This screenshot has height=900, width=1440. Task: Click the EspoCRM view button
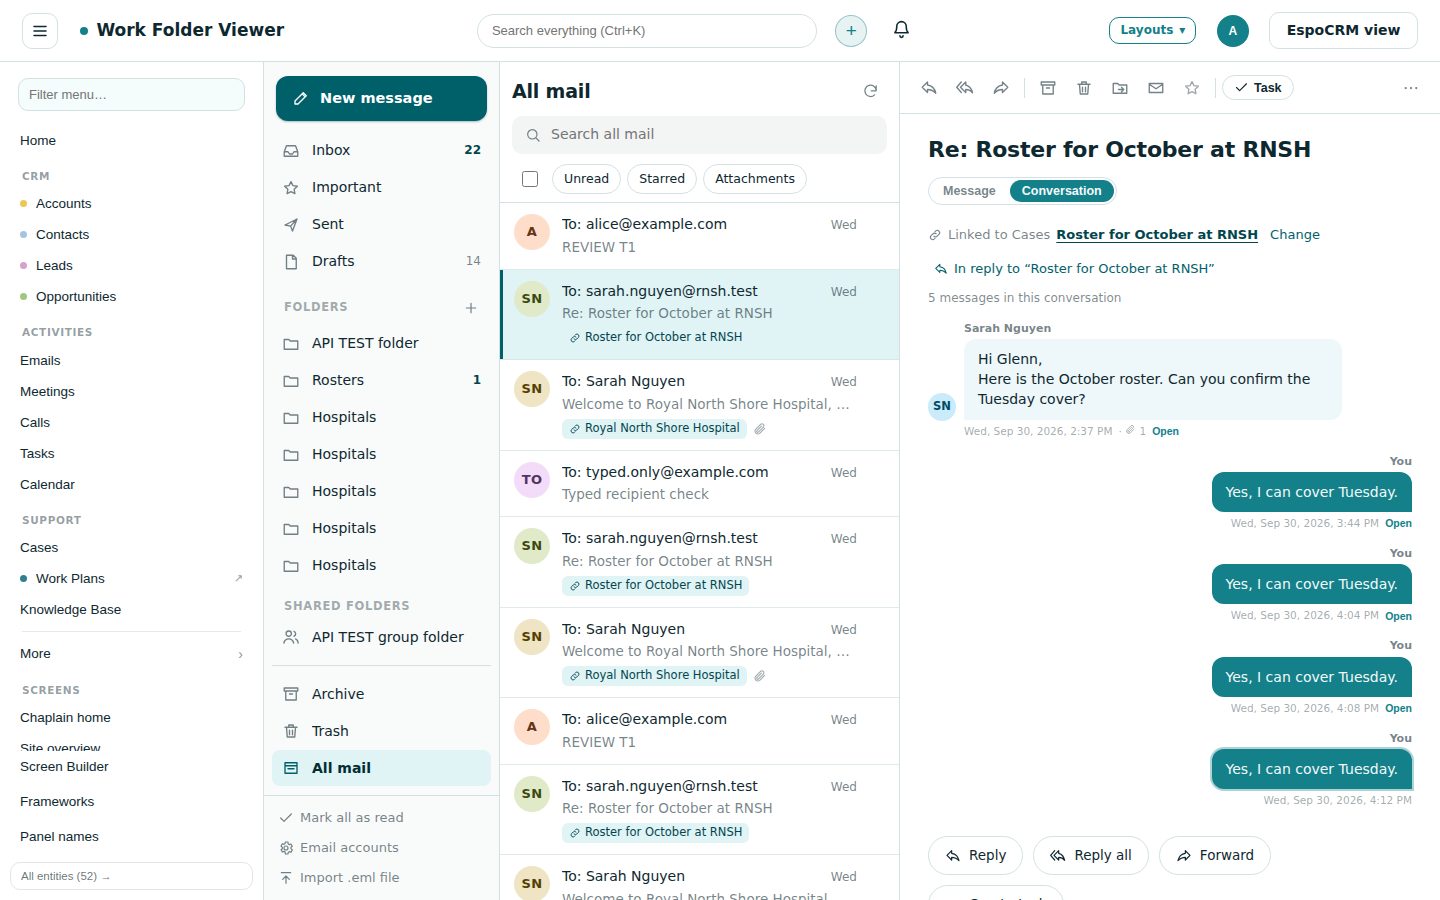tap(1343, 30)
